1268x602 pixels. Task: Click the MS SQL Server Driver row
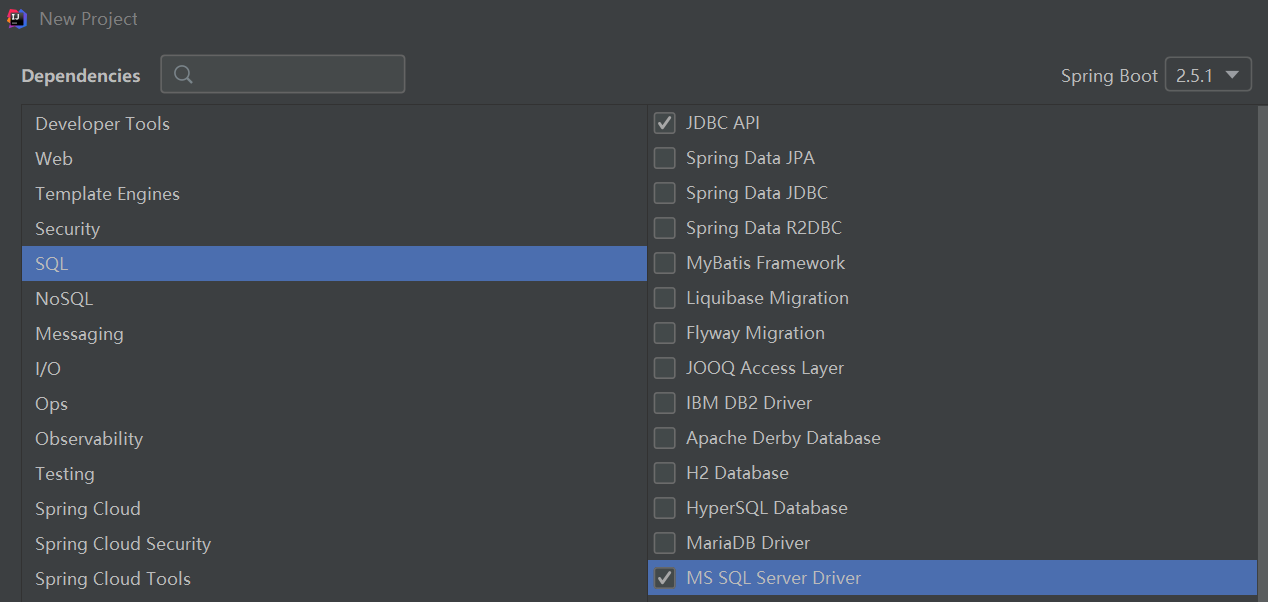(952, 578)
